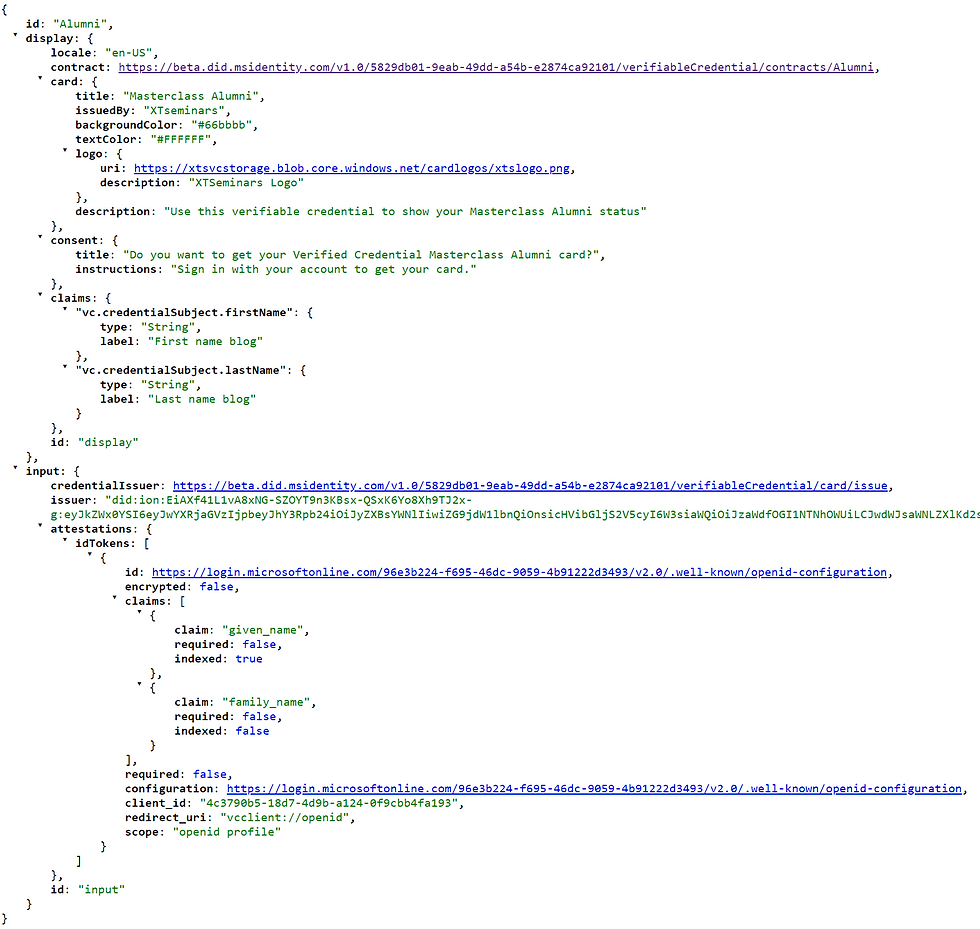Select the did:ion issuer string

click(515, 507)
